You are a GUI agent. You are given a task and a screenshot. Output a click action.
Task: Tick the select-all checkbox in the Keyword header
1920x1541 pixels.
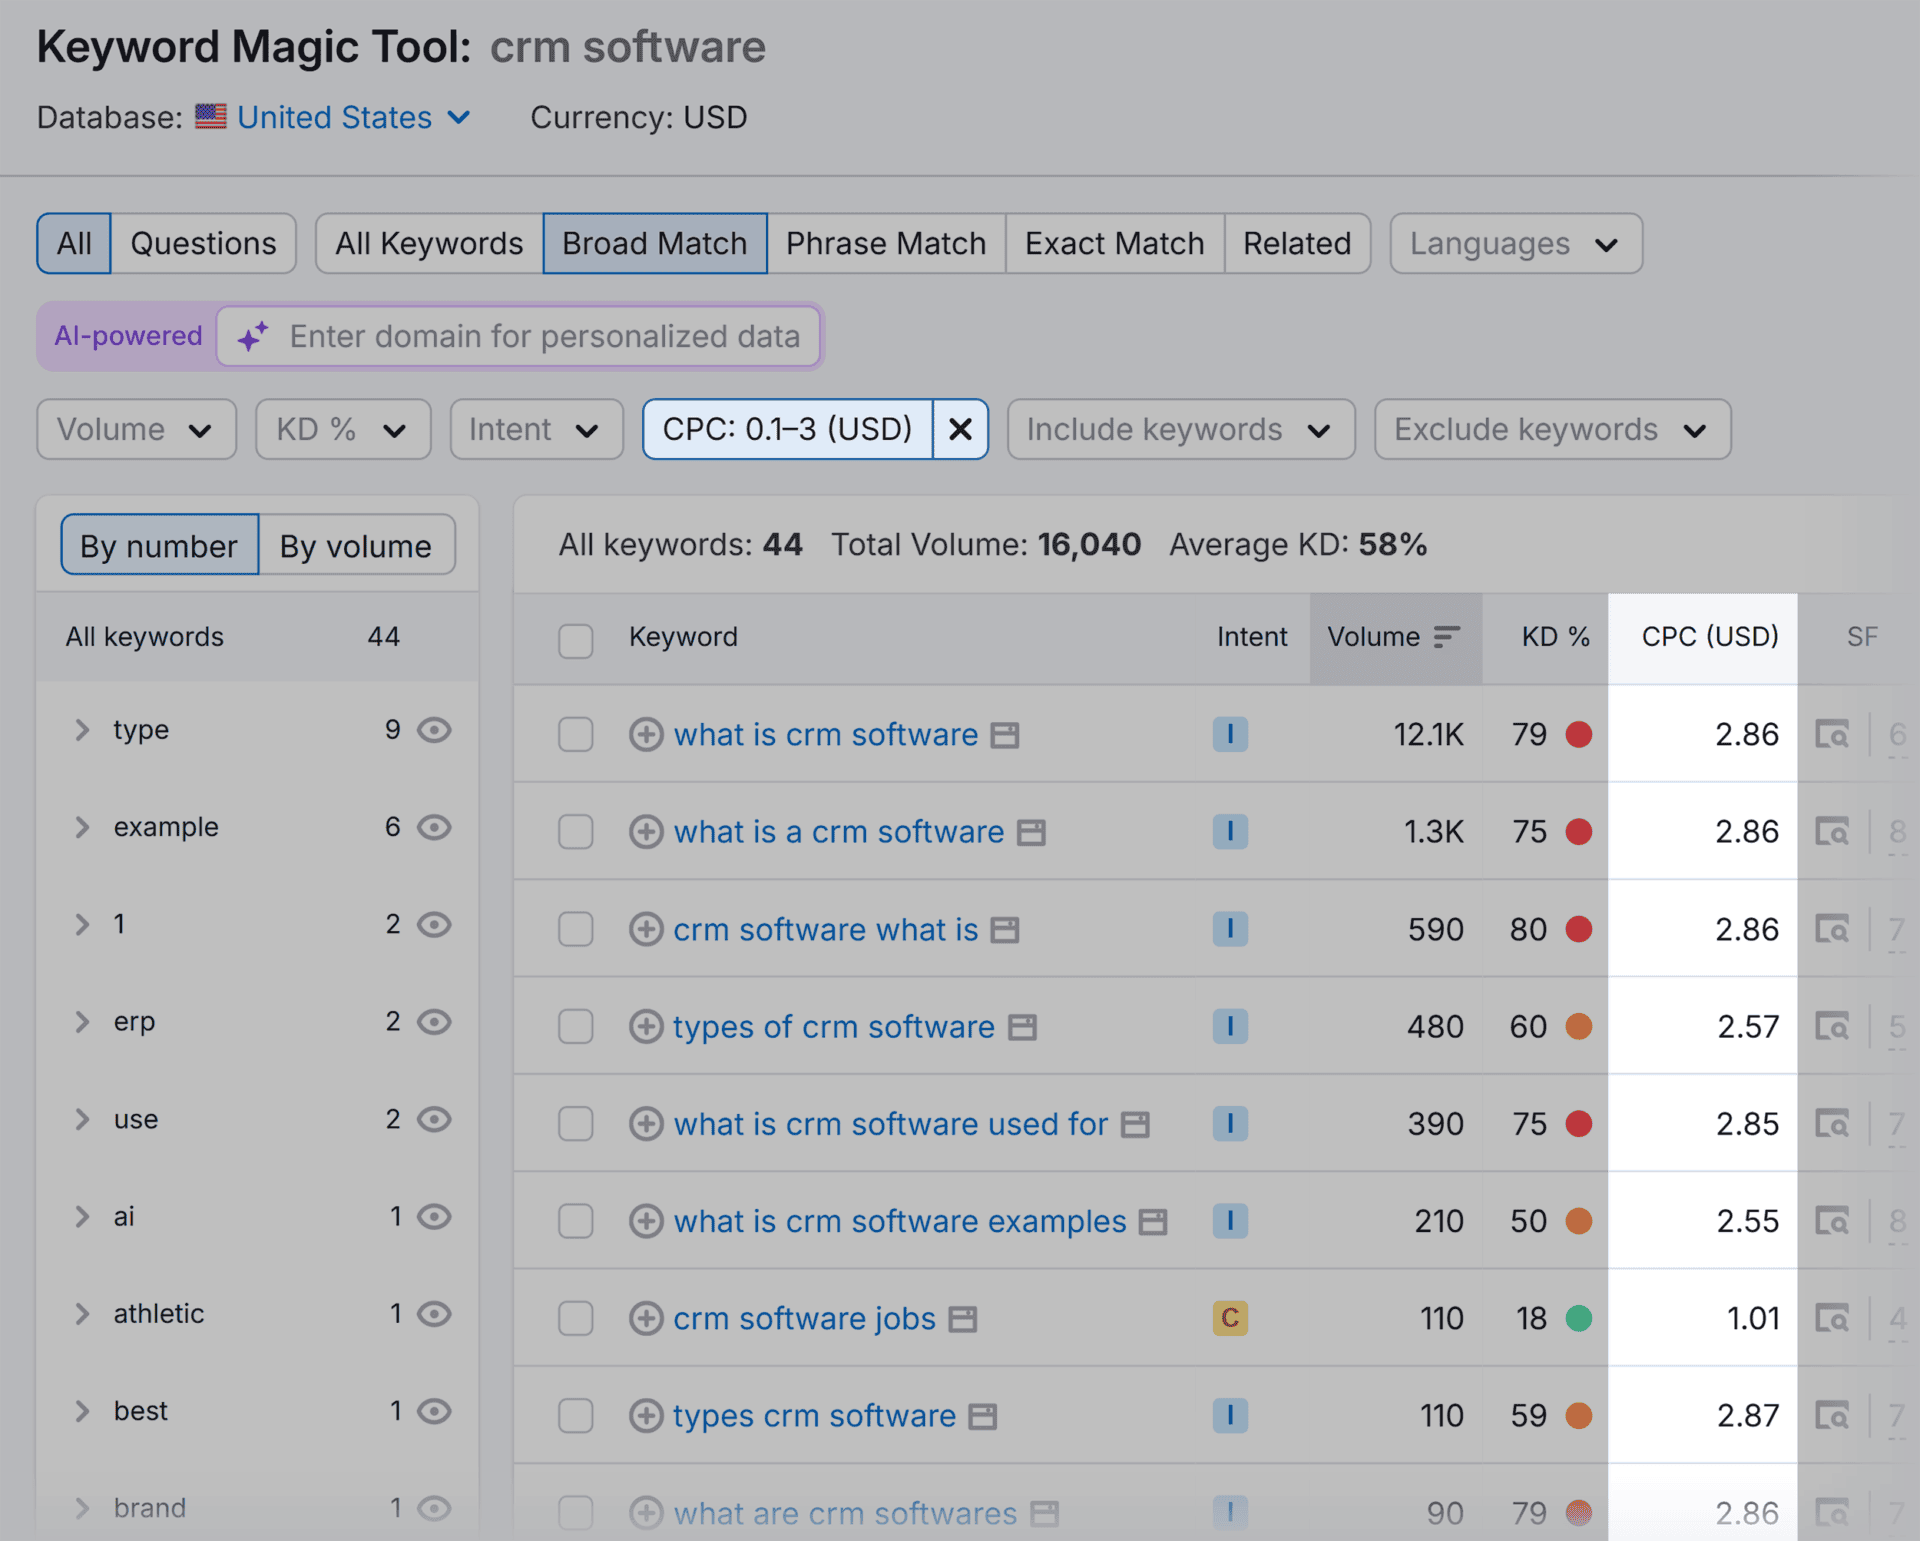[576, 640]
